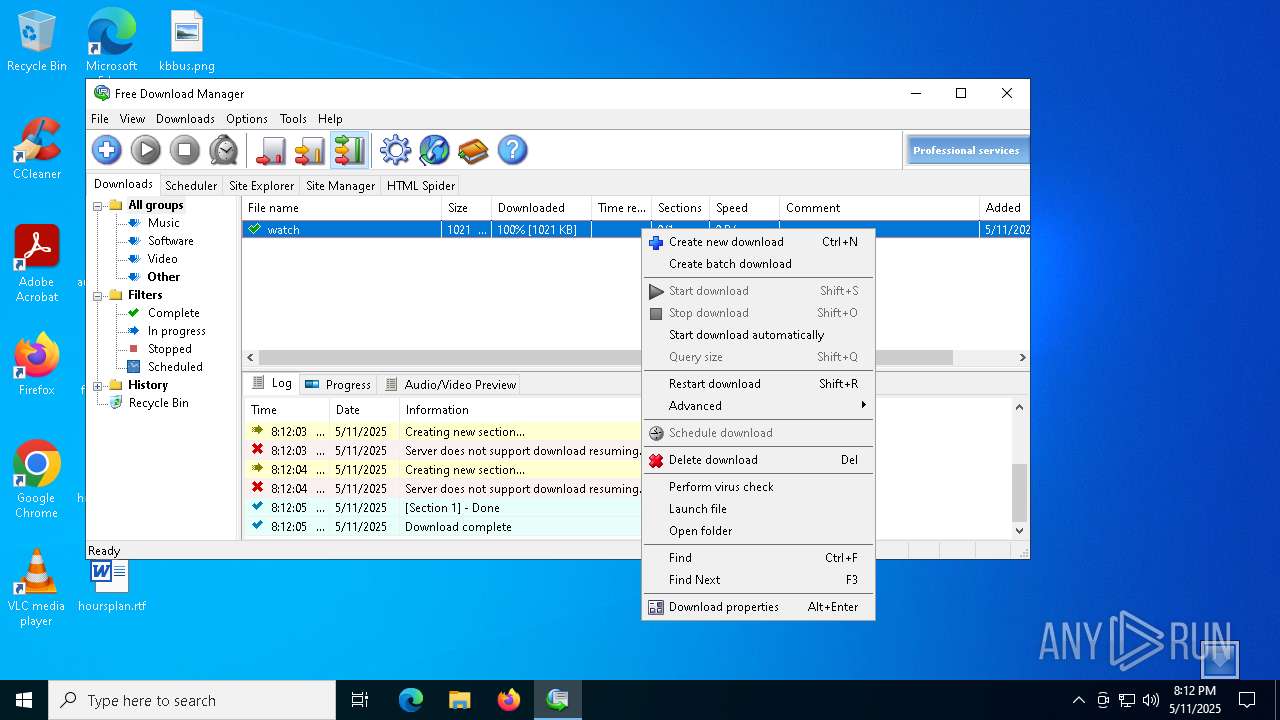This screenshot has height=720, width=1280.
Task: Select the light traffic mode icon
Action: click(x=271, y=150)
